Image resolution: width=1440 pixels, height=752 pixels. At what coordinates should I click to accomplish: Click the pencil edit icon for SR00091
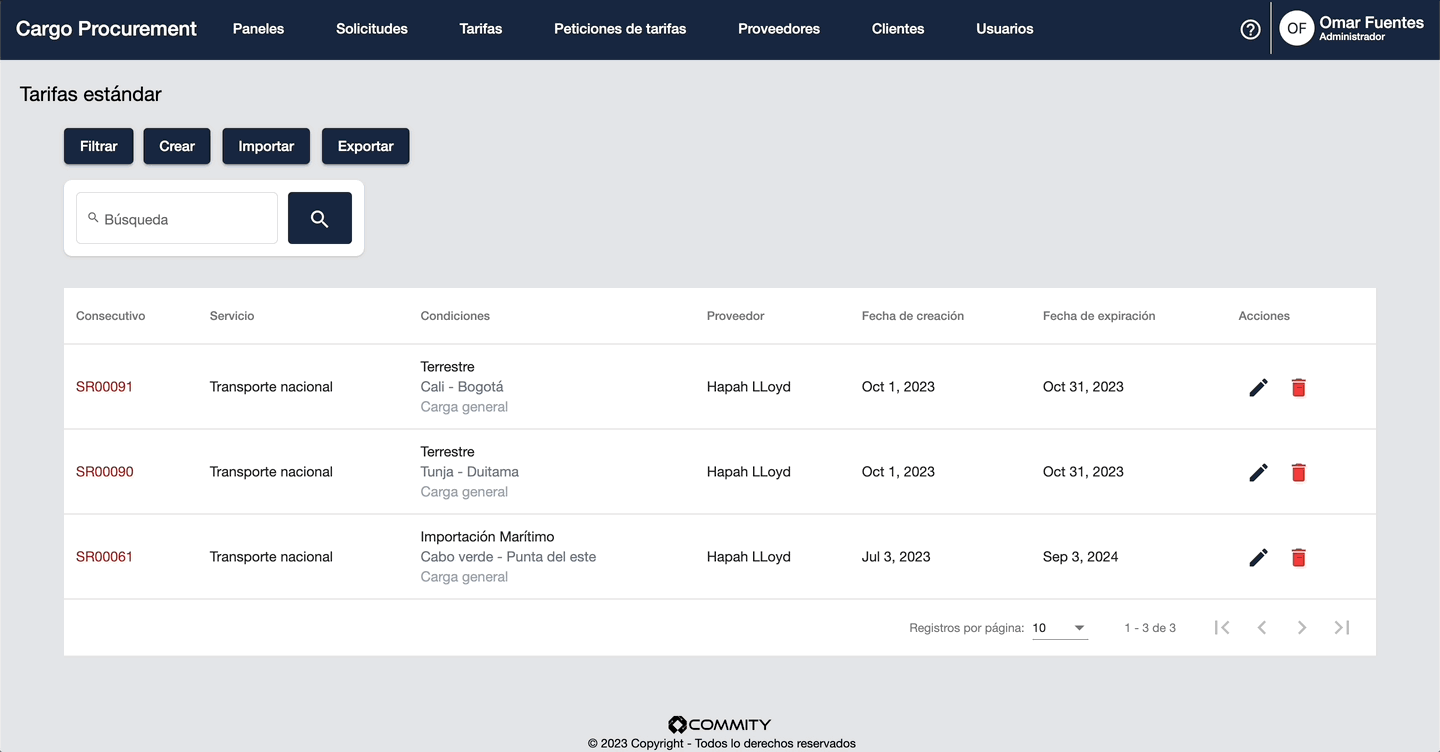1258,387
